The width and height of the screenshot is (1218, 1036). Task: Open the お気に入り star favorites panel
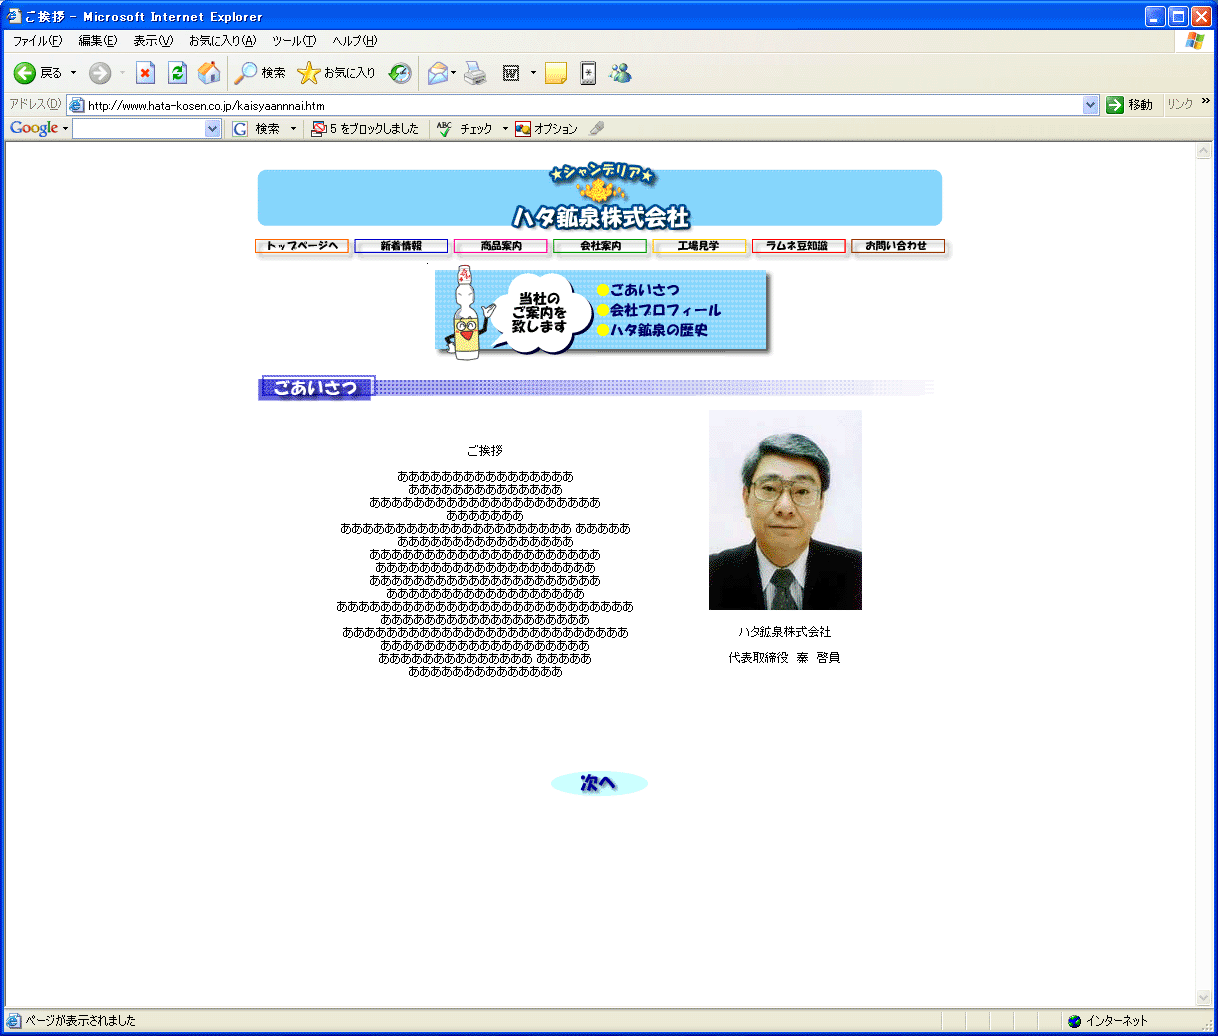(337, 73)
